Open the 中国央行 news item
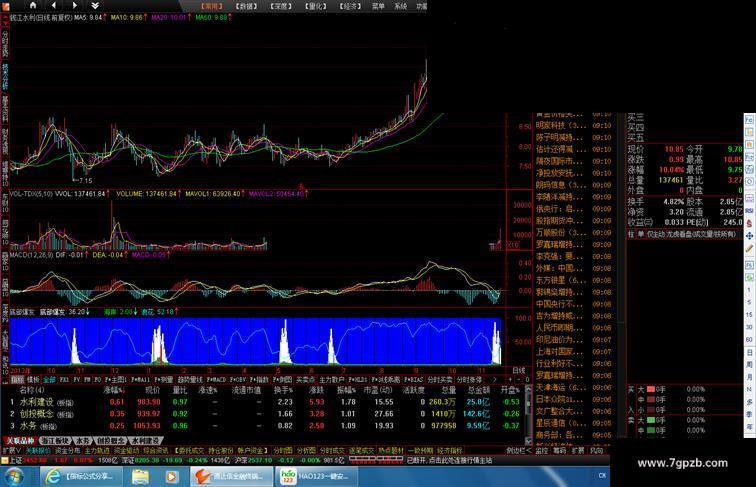756x487 pixels. 573,304
